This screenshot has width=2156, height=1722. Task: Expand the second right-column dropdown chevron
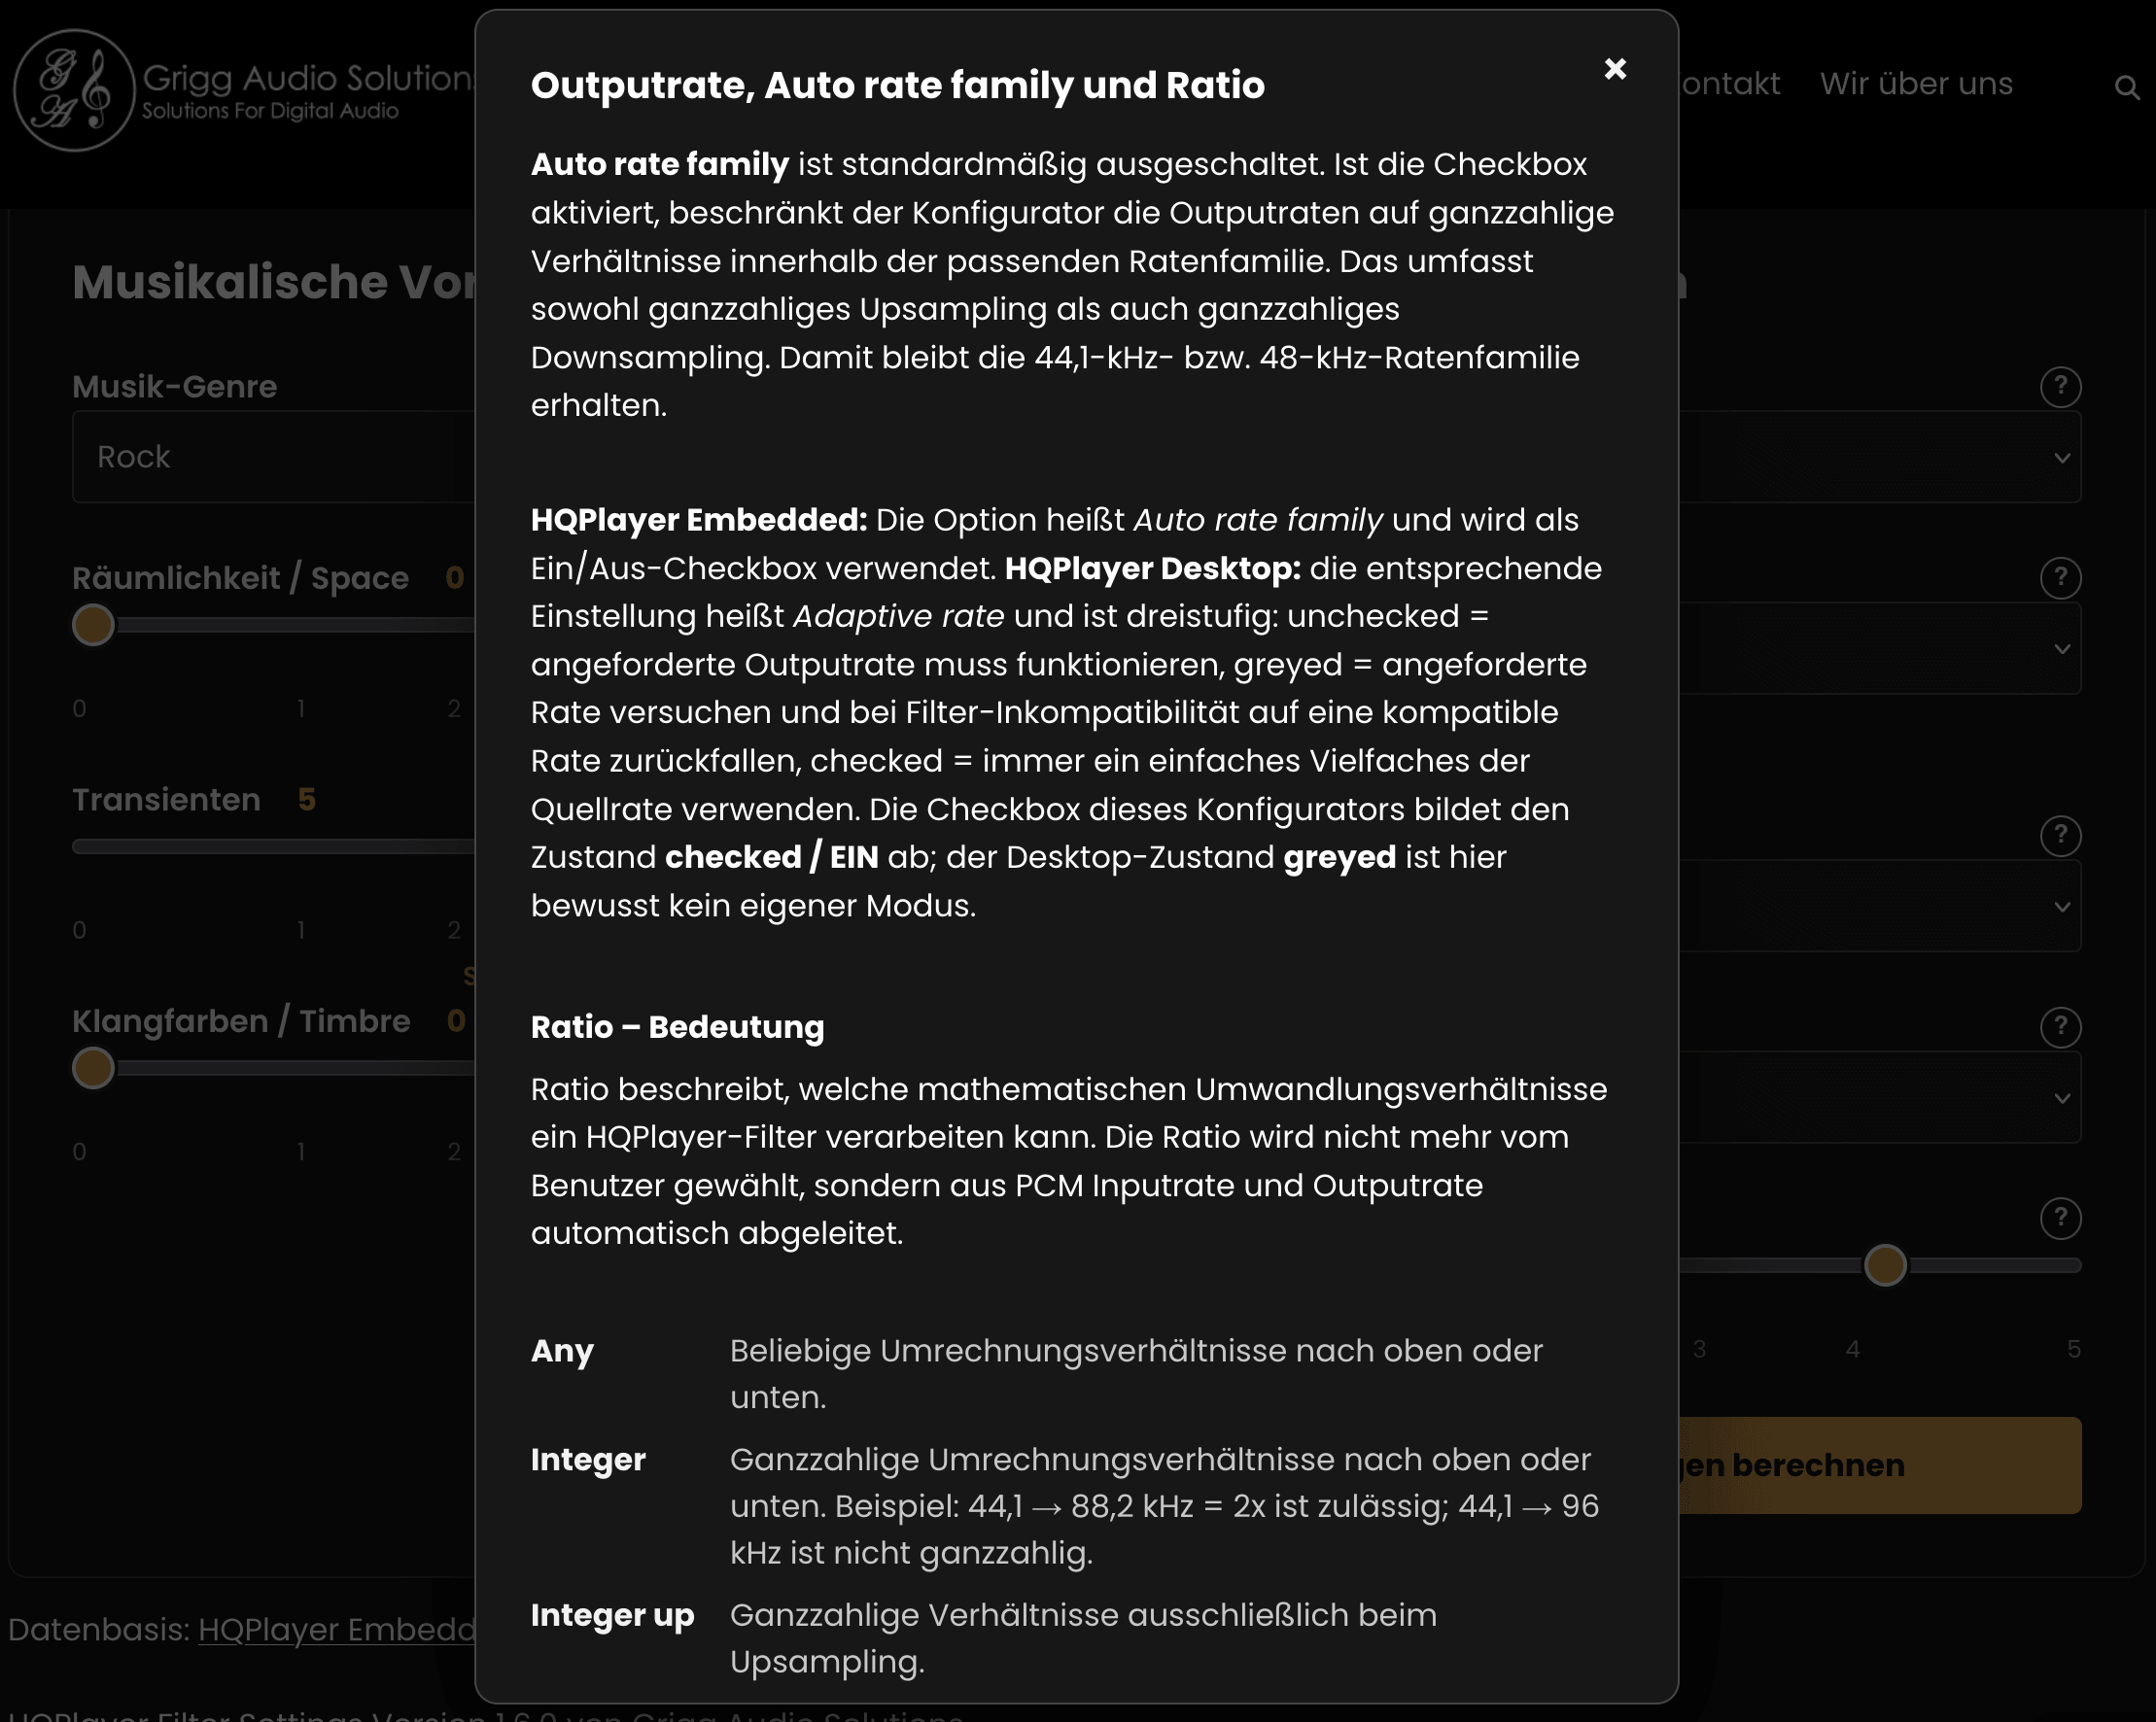coord(2061,649)
